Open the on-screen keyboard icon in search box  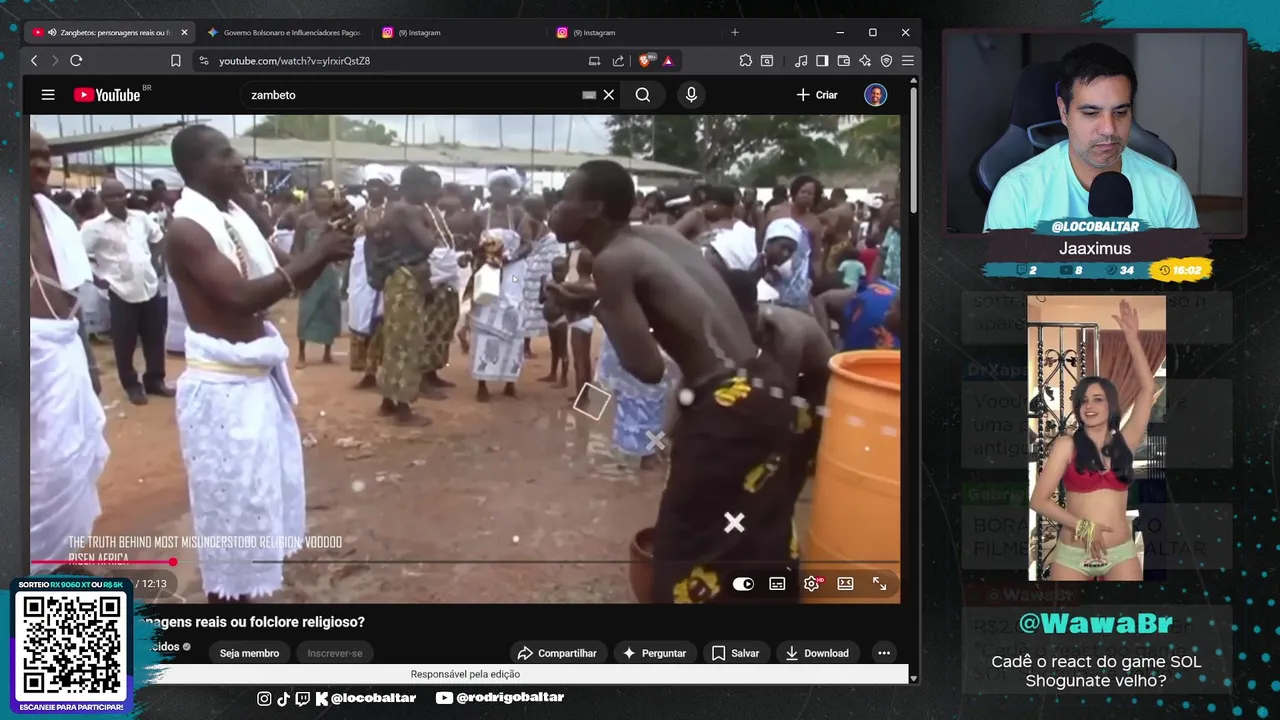(x=589, y=95)
